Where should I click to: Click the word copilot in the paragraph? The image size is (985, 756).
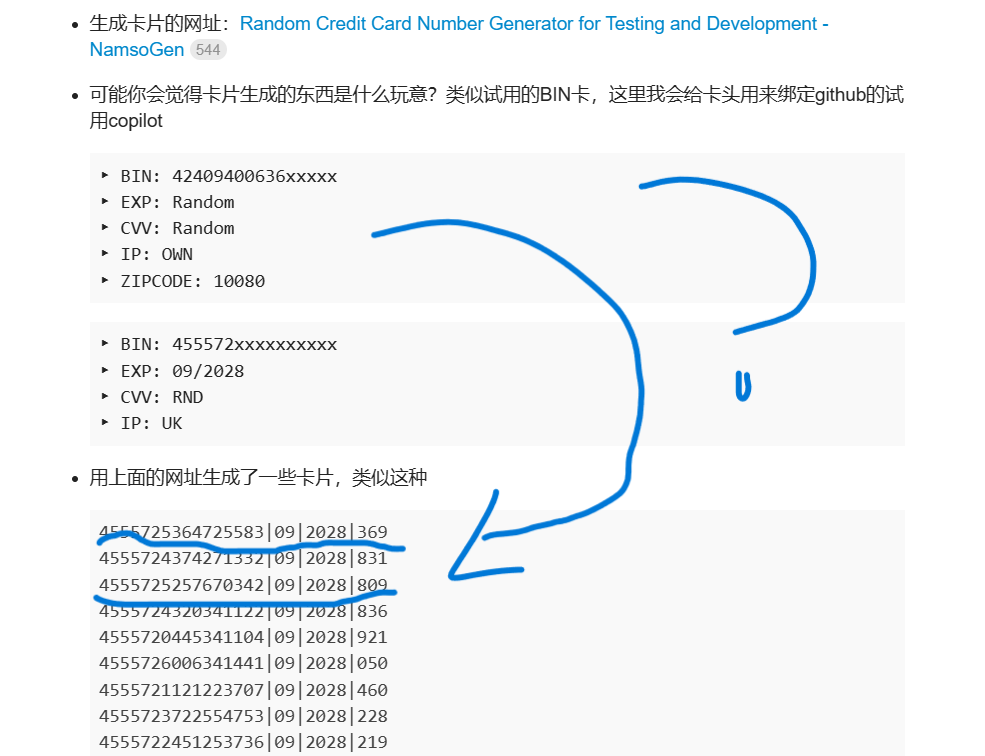pos(135,121)
